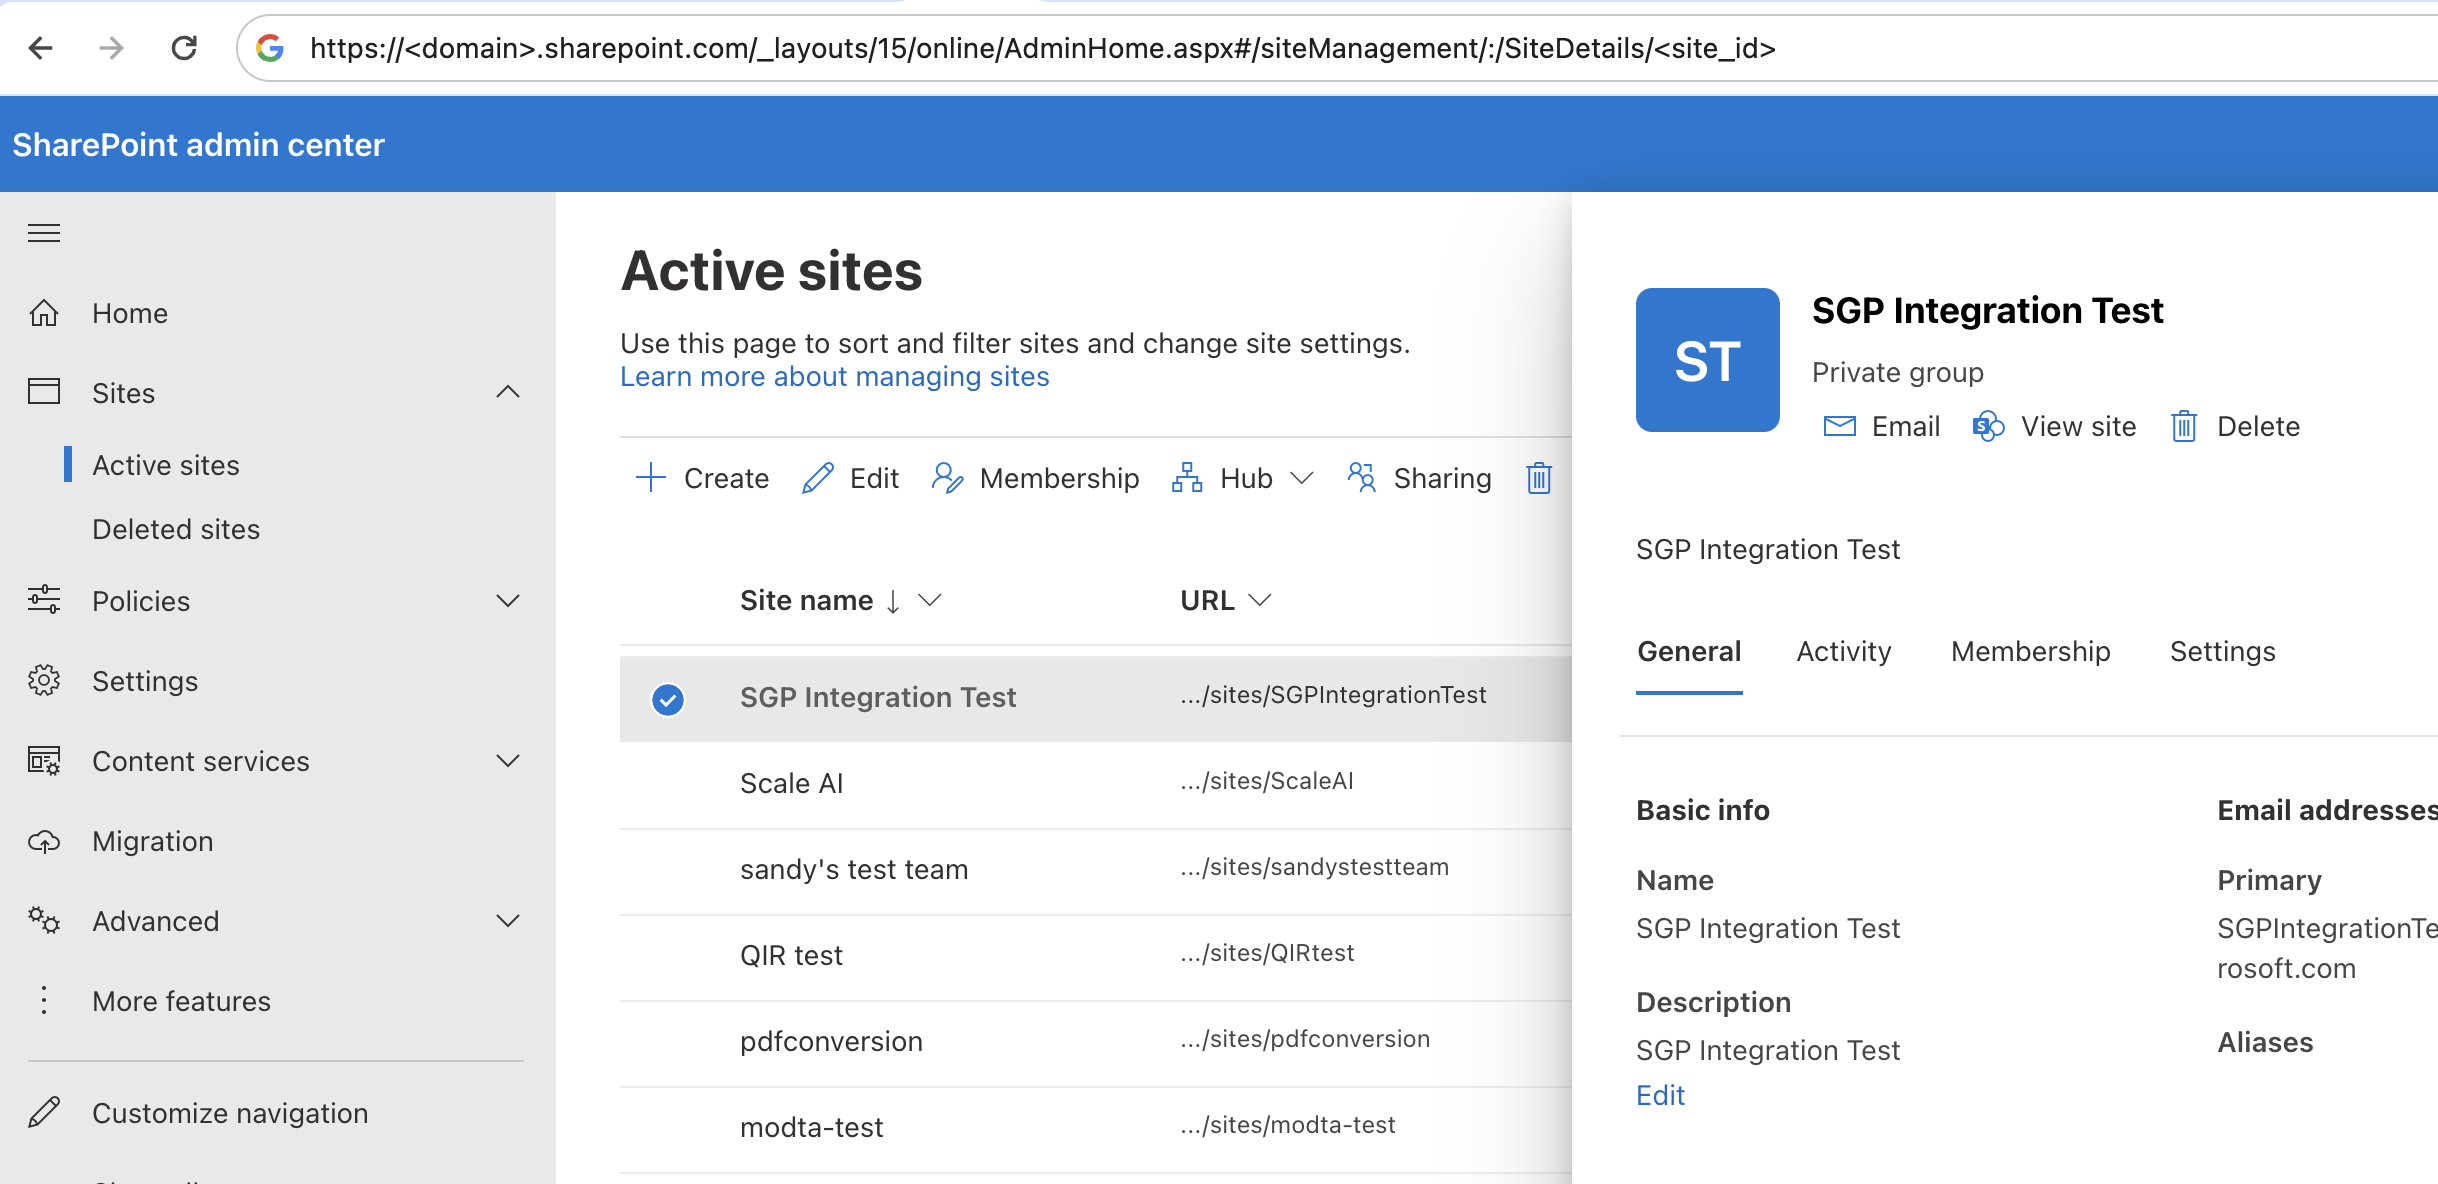Expand the Policies navigation section

pos(508,601)
